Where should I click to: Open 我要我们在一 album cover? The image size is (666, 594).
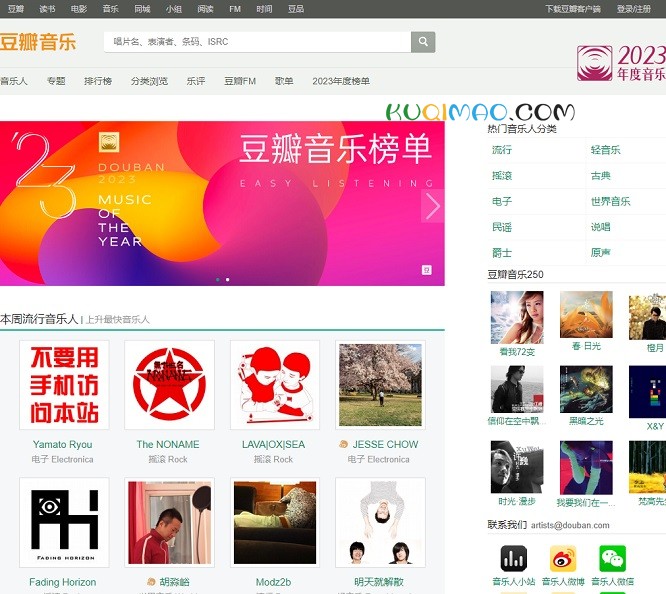(x=586, y=467)
